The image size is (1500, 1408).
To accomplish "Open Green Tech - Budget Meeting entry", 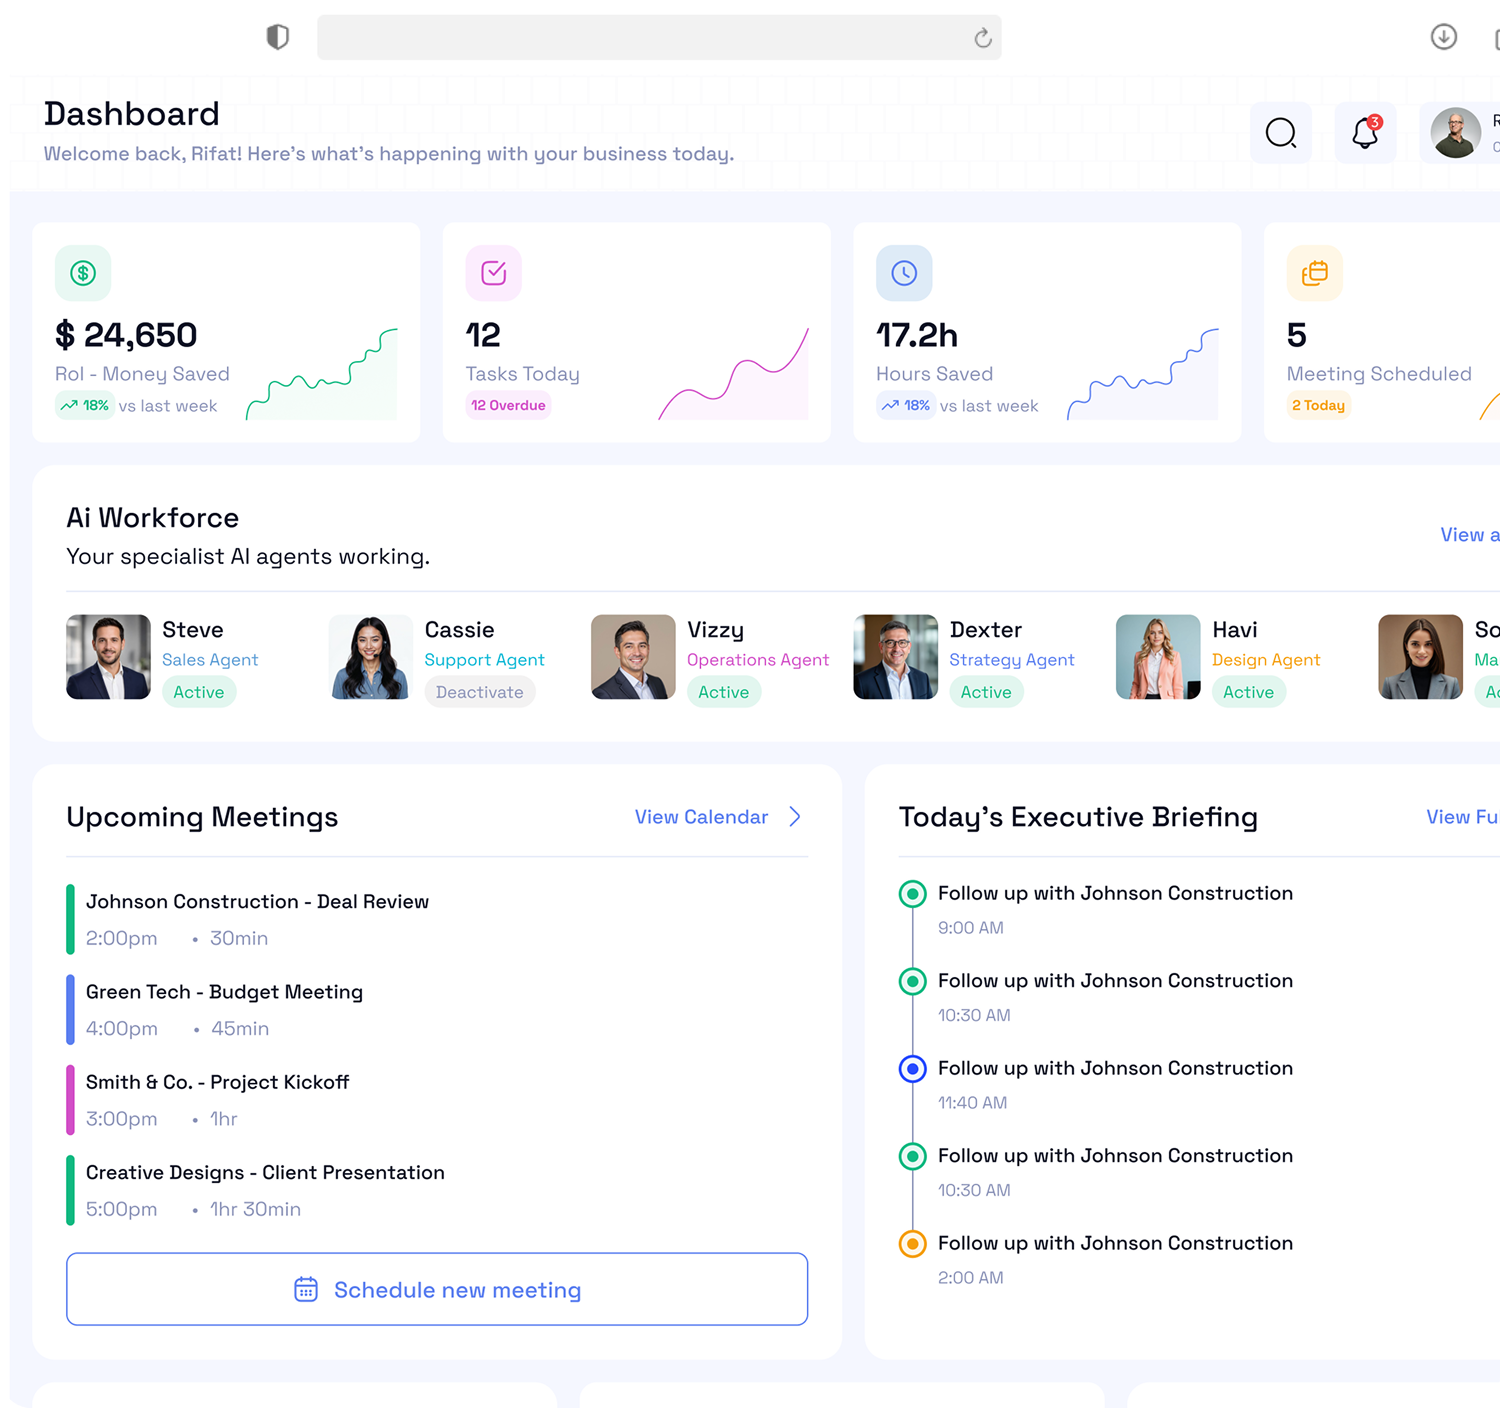I will 437,1010.
